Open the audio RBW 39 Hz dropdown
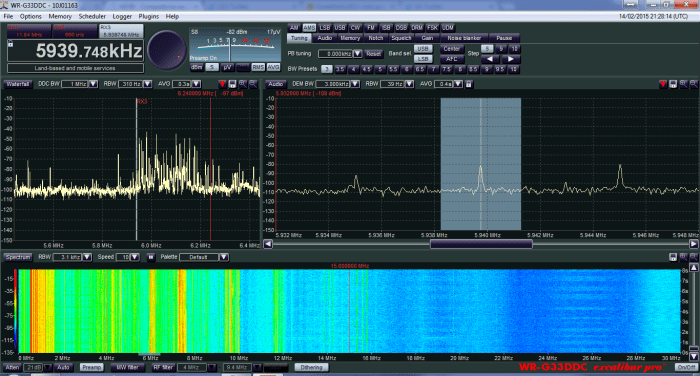The image size is (700, 376). (x=409, y=84)
